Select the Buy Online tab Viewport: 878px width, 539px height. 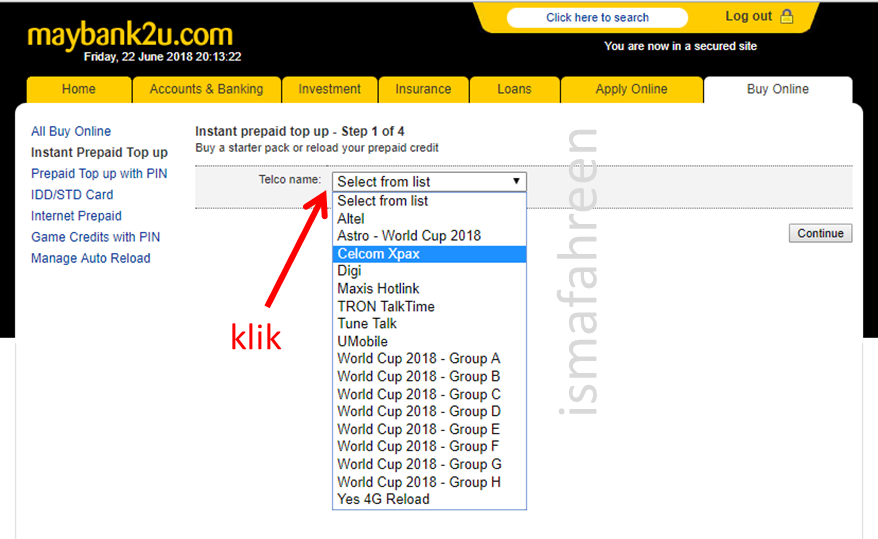coord(778,90)
